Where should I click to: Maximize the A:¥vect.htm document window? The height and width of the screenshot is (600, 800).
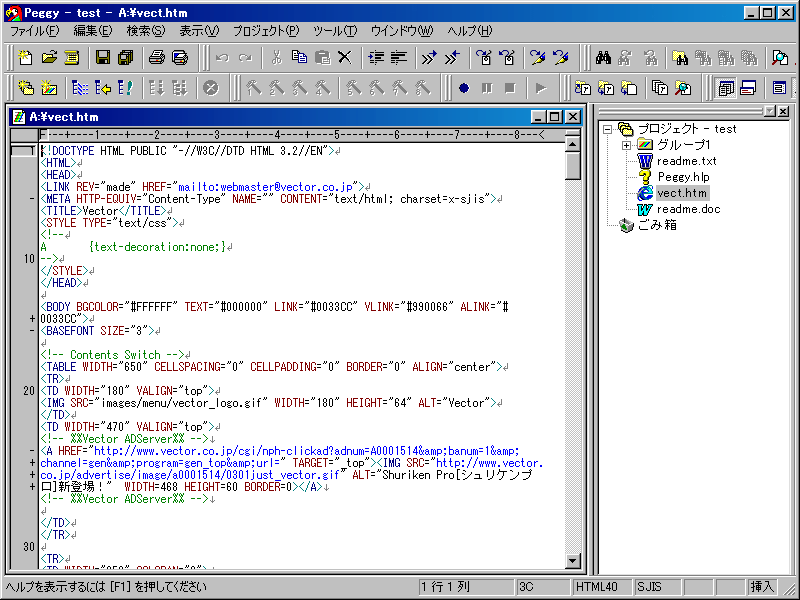(x=555, y=117)
